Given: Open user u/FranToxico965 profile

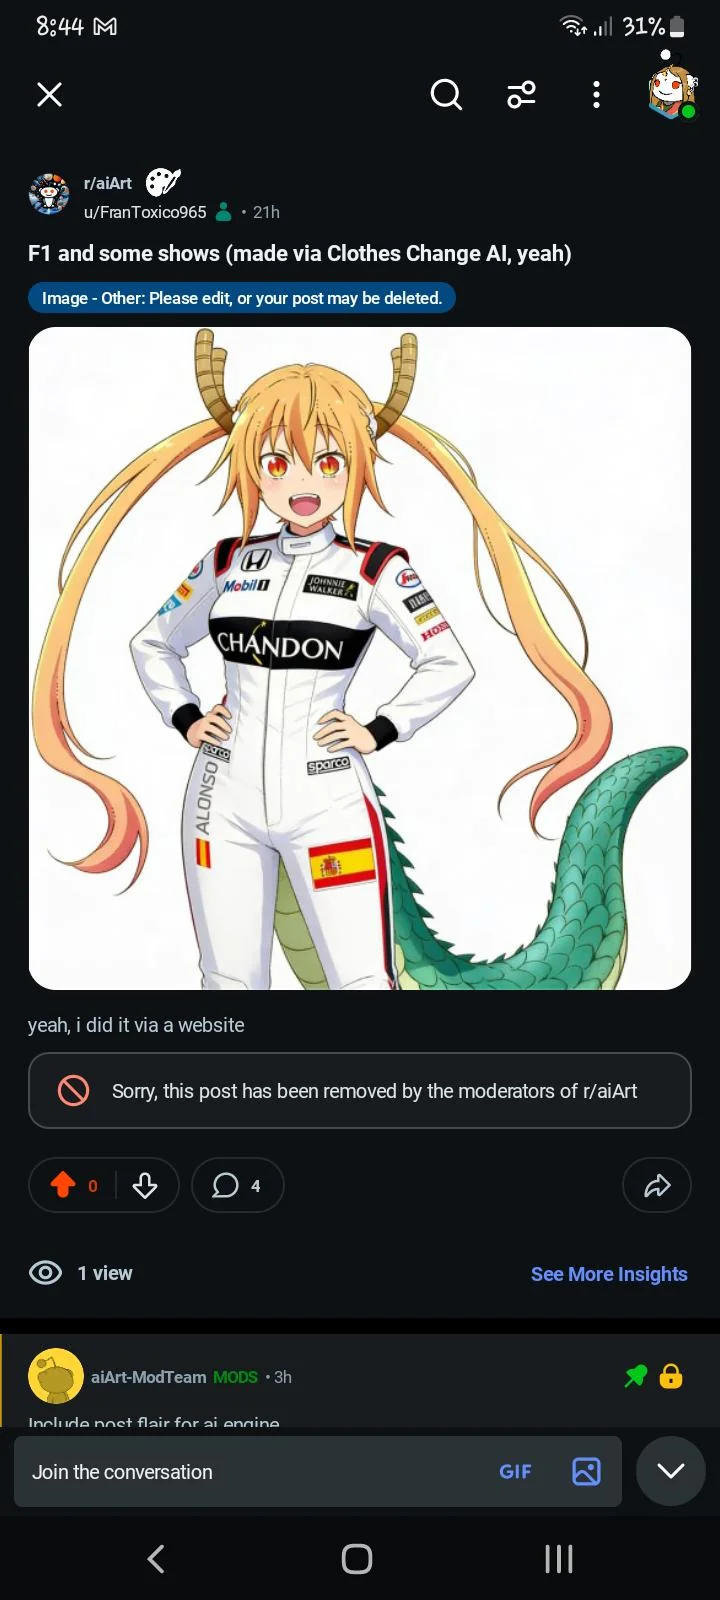Looking at the screenshot, I should click(x=145, y=212).
